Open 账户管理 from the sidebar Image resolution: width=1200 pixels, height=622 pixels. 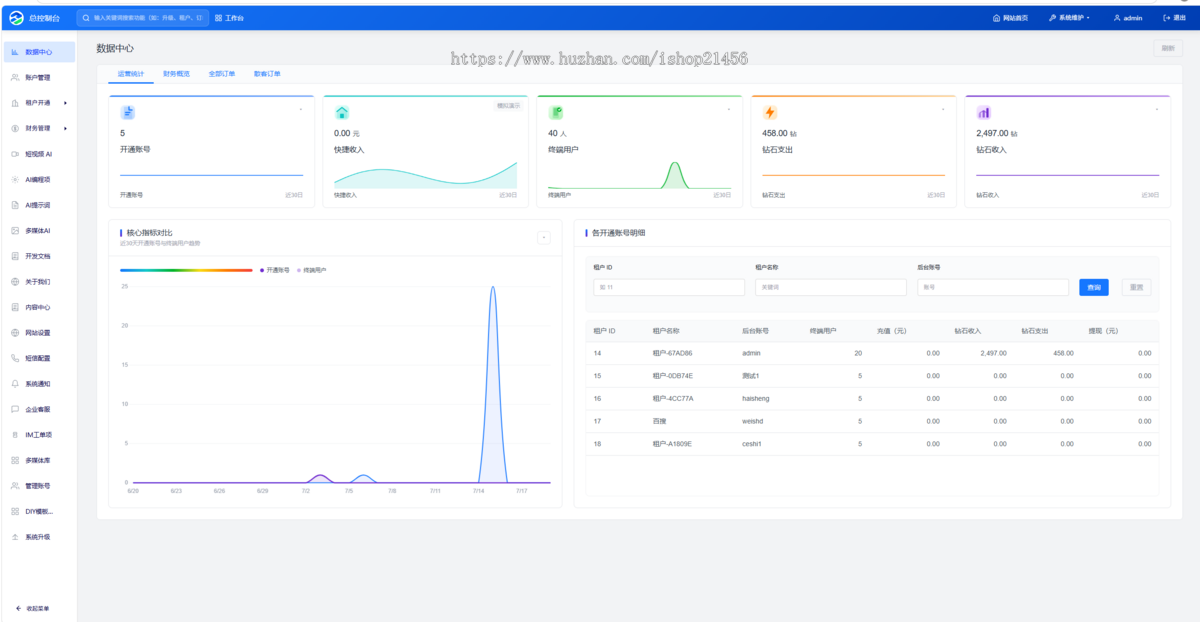38,77
